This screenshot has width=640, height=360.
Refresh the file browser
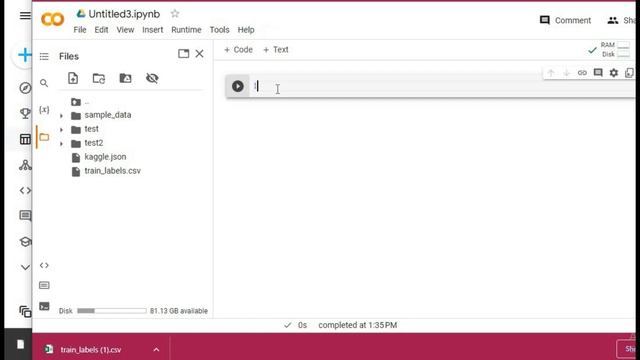coord(99,78)
